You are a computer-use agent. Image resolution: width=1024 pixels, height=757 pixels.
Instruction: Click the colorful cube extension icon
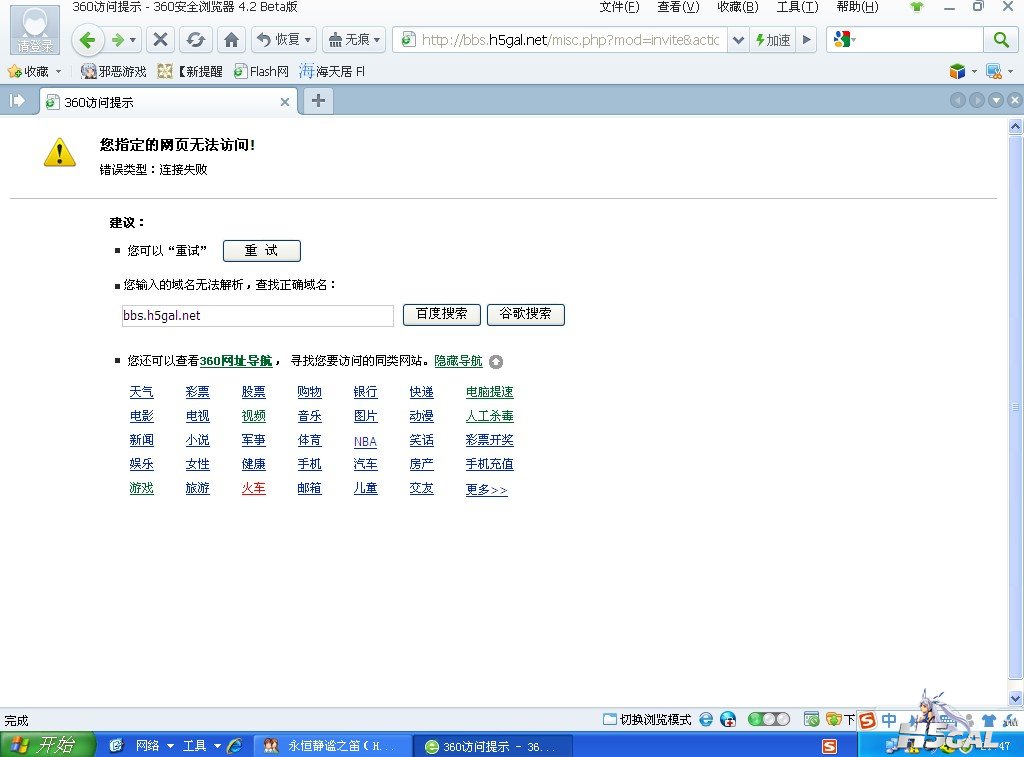957,71
